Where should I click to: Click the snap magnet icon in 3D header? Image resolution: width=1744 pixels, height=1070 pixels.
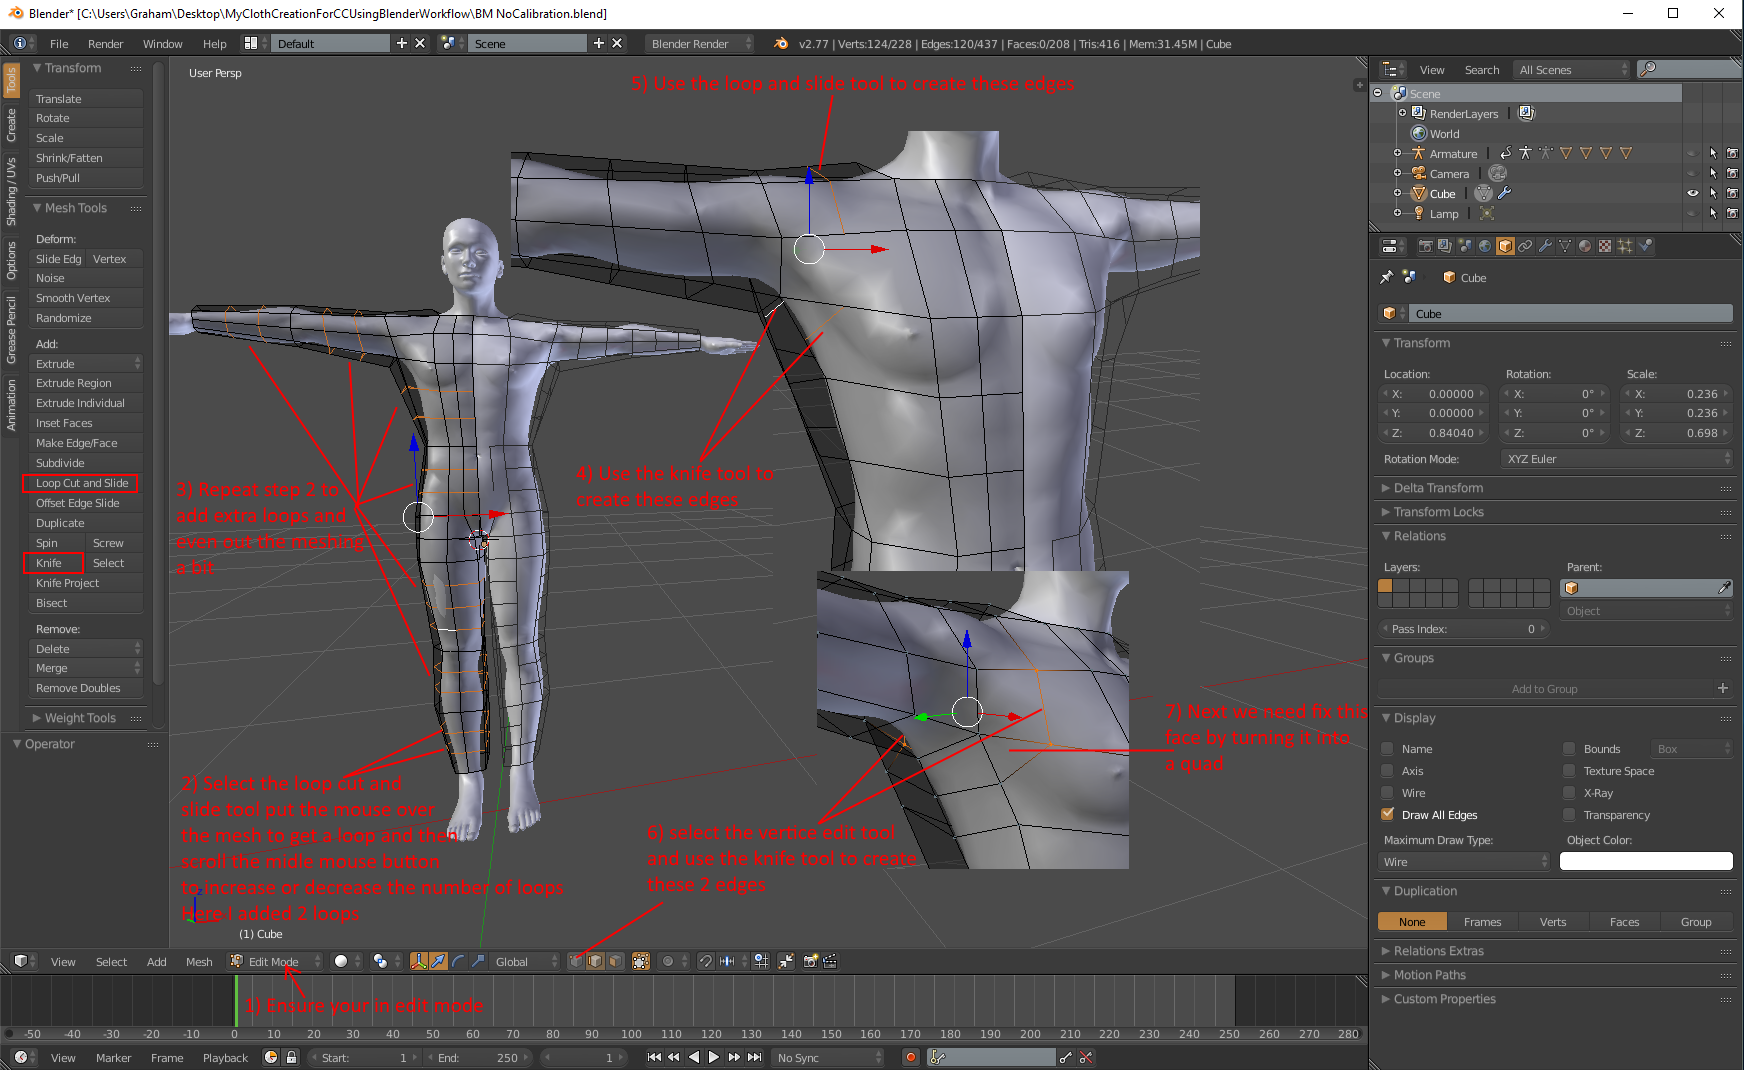tap(706, 961)
